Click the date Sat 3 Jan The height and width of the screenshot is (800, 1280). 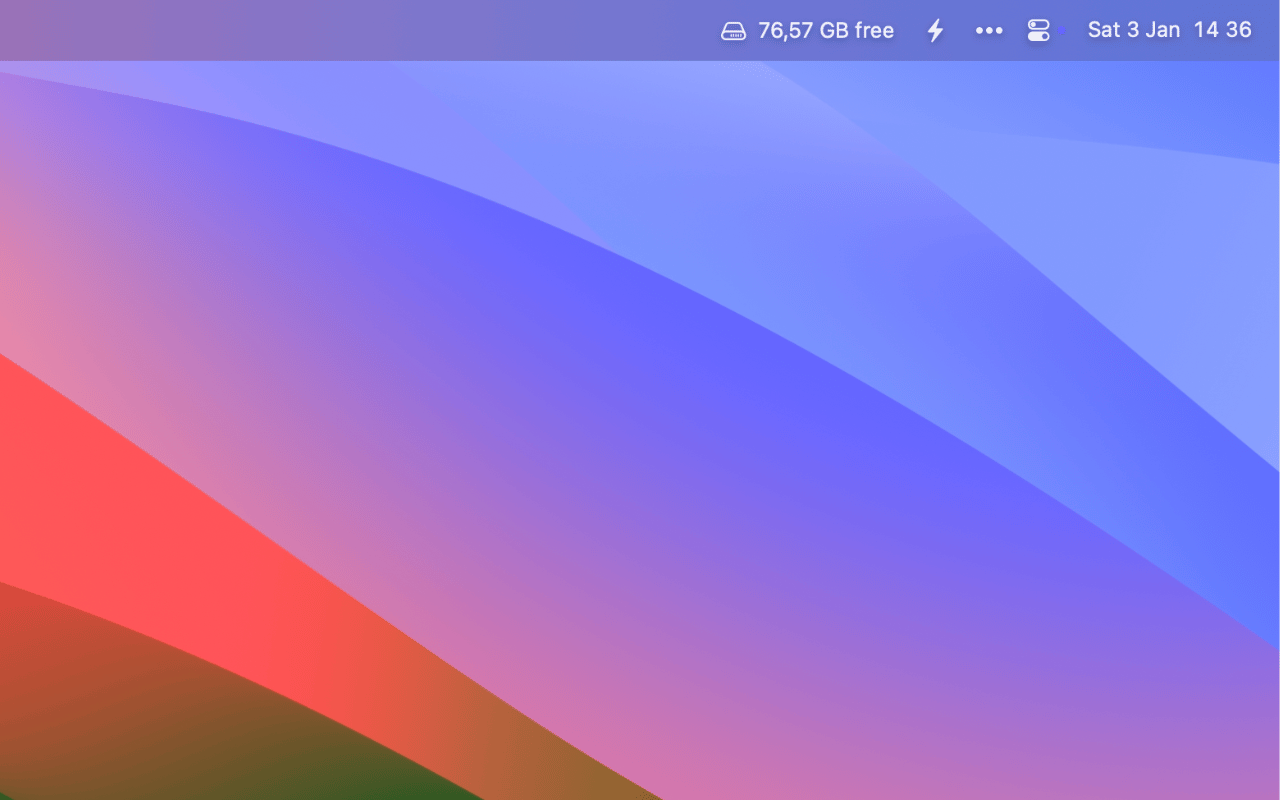pyautogui.click(x=1134, y=30)
